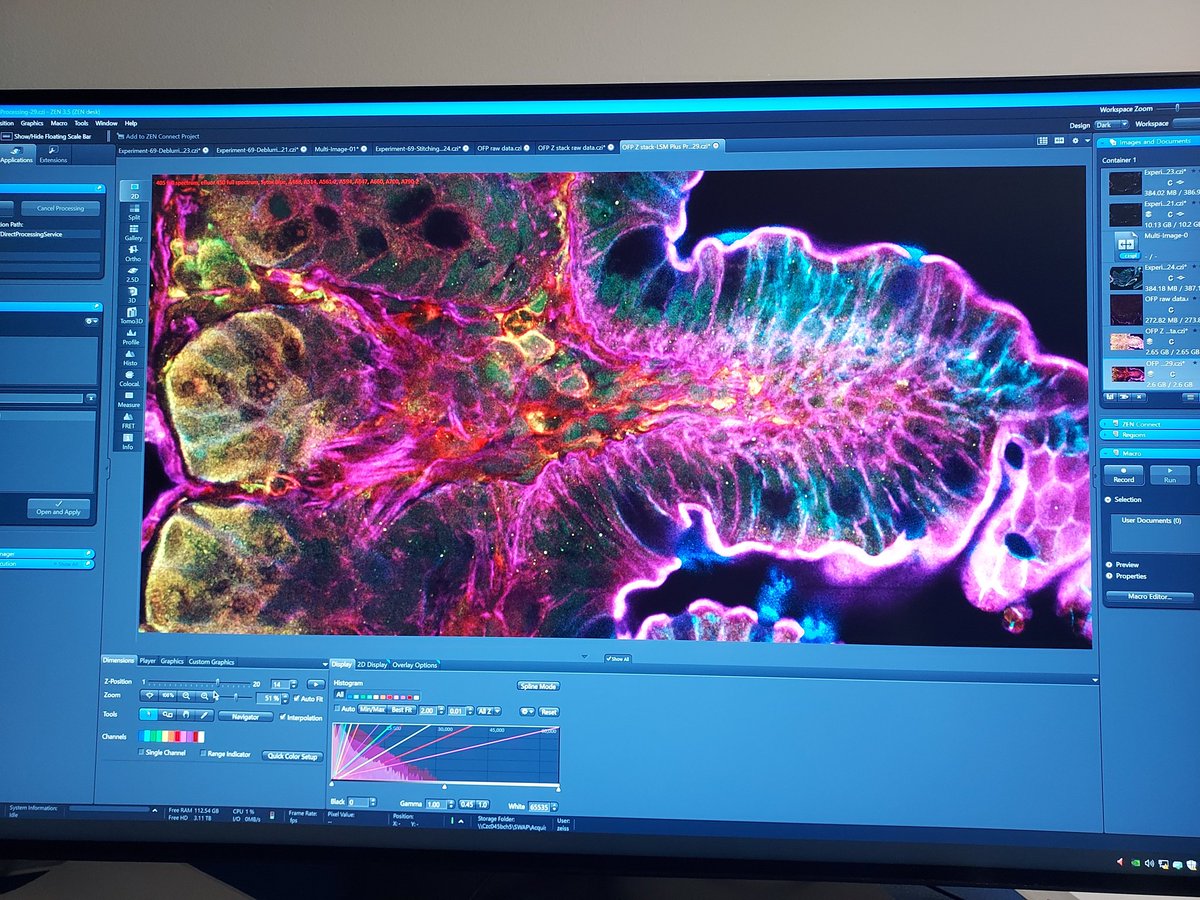Open the Overlay Options tab

(x=415, y=665)
